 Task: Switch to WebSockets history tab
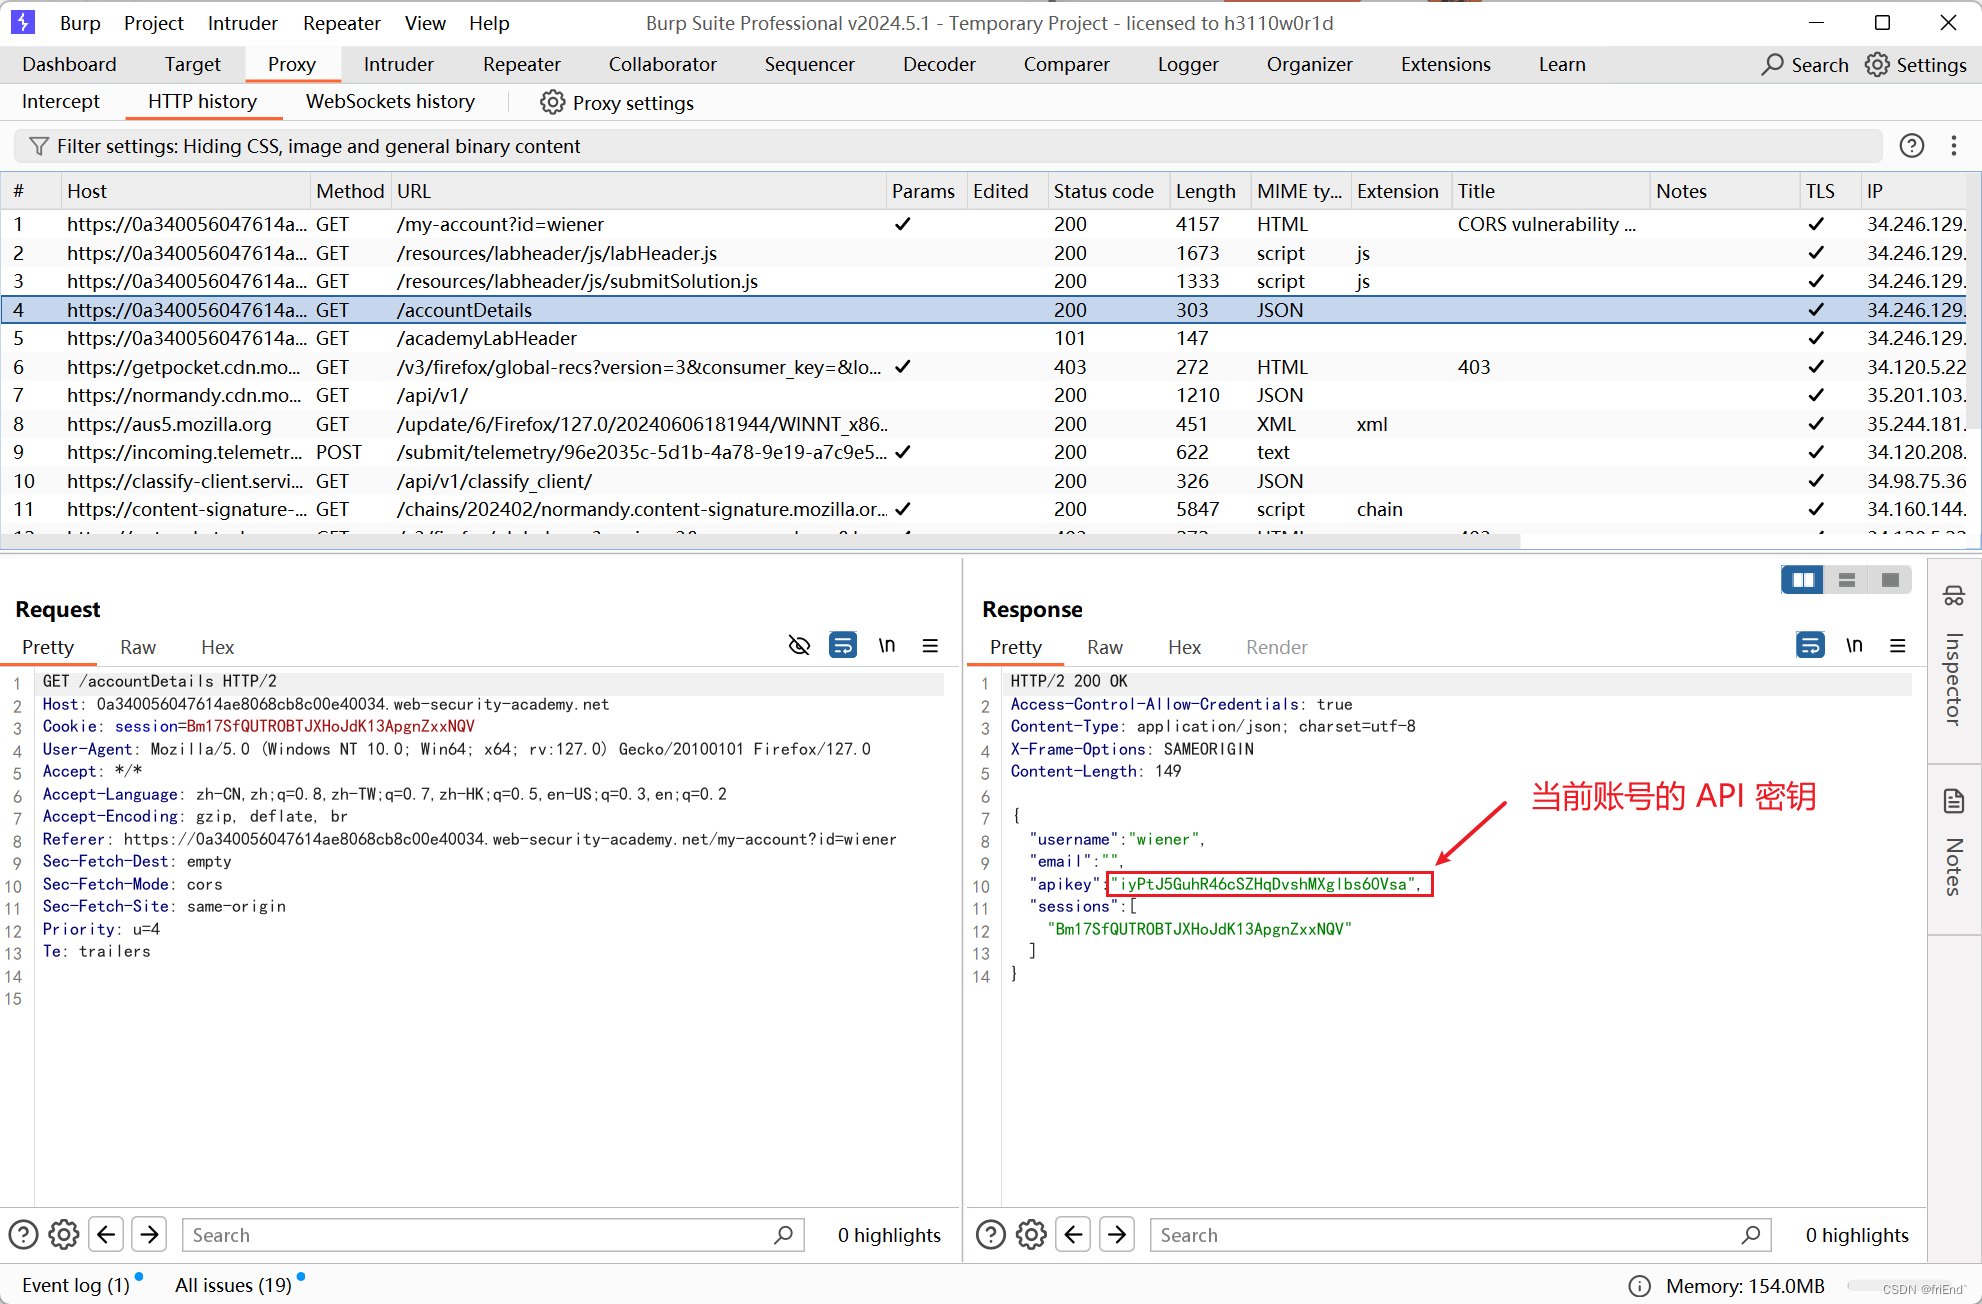click(x=390, y=102)
